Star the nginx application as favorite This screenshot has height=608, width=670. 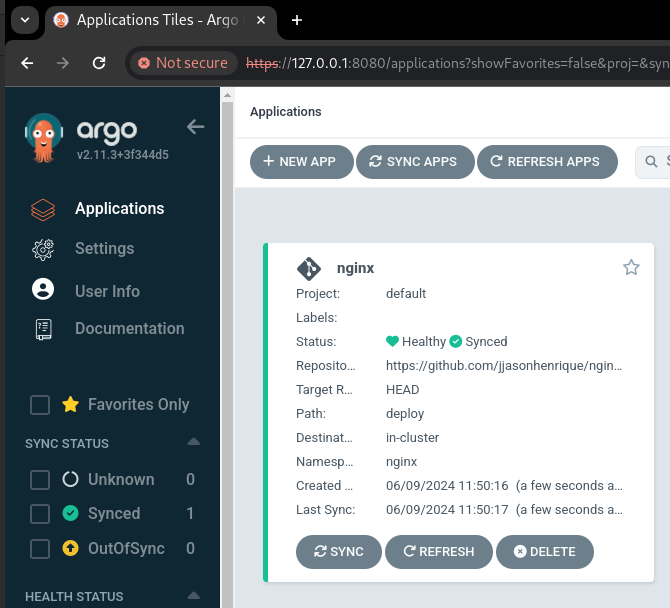pos(631,267)
